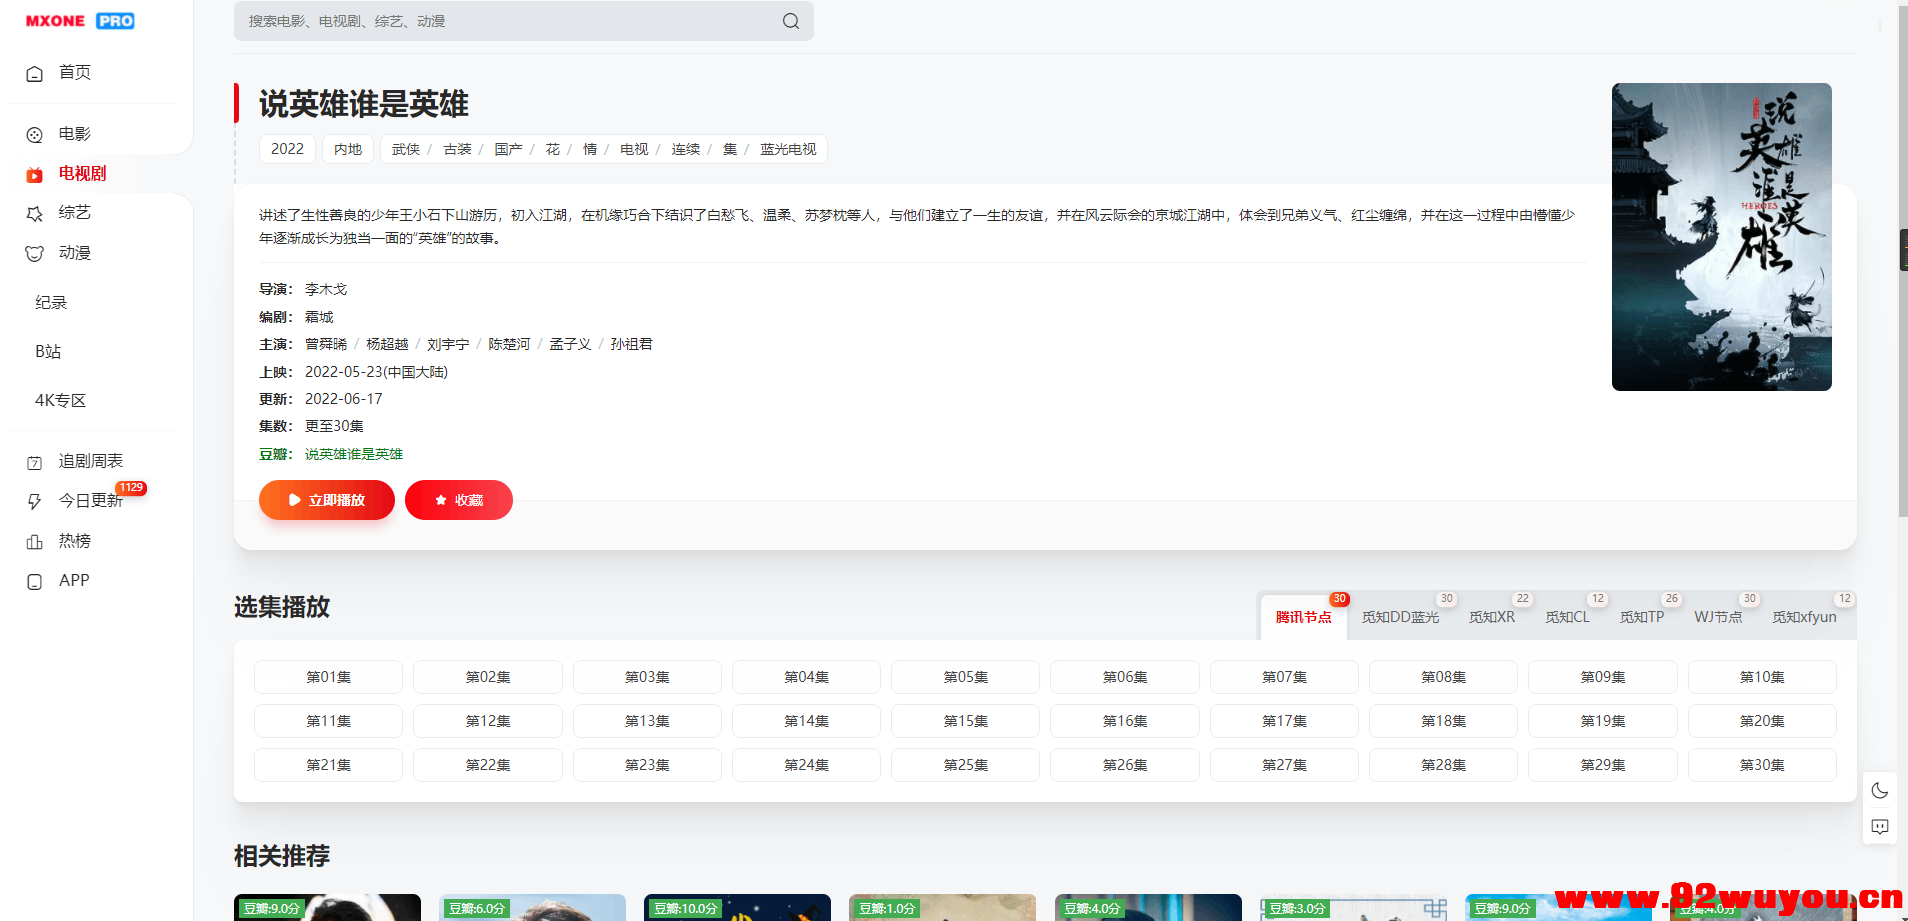Toggle dark mode with the moon icon
Screen dimensions: 1908x921
tap(1880, 790)
